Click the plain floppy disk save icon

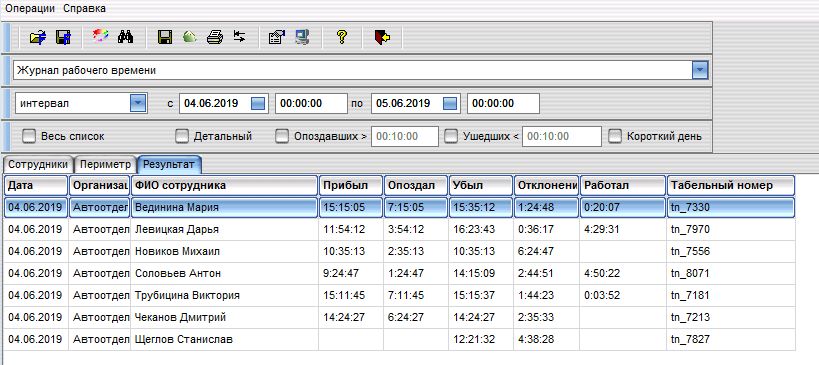[165, 37]
